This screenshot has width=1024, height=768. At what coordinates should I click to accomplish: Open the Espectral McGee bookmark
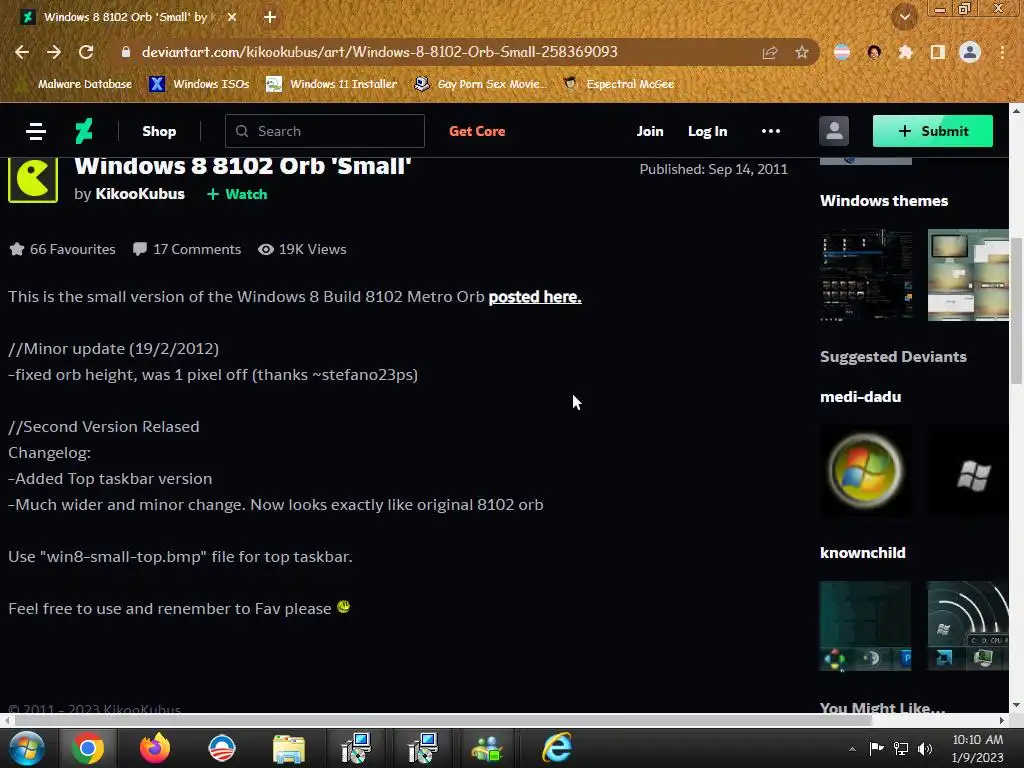coord(618,84)
